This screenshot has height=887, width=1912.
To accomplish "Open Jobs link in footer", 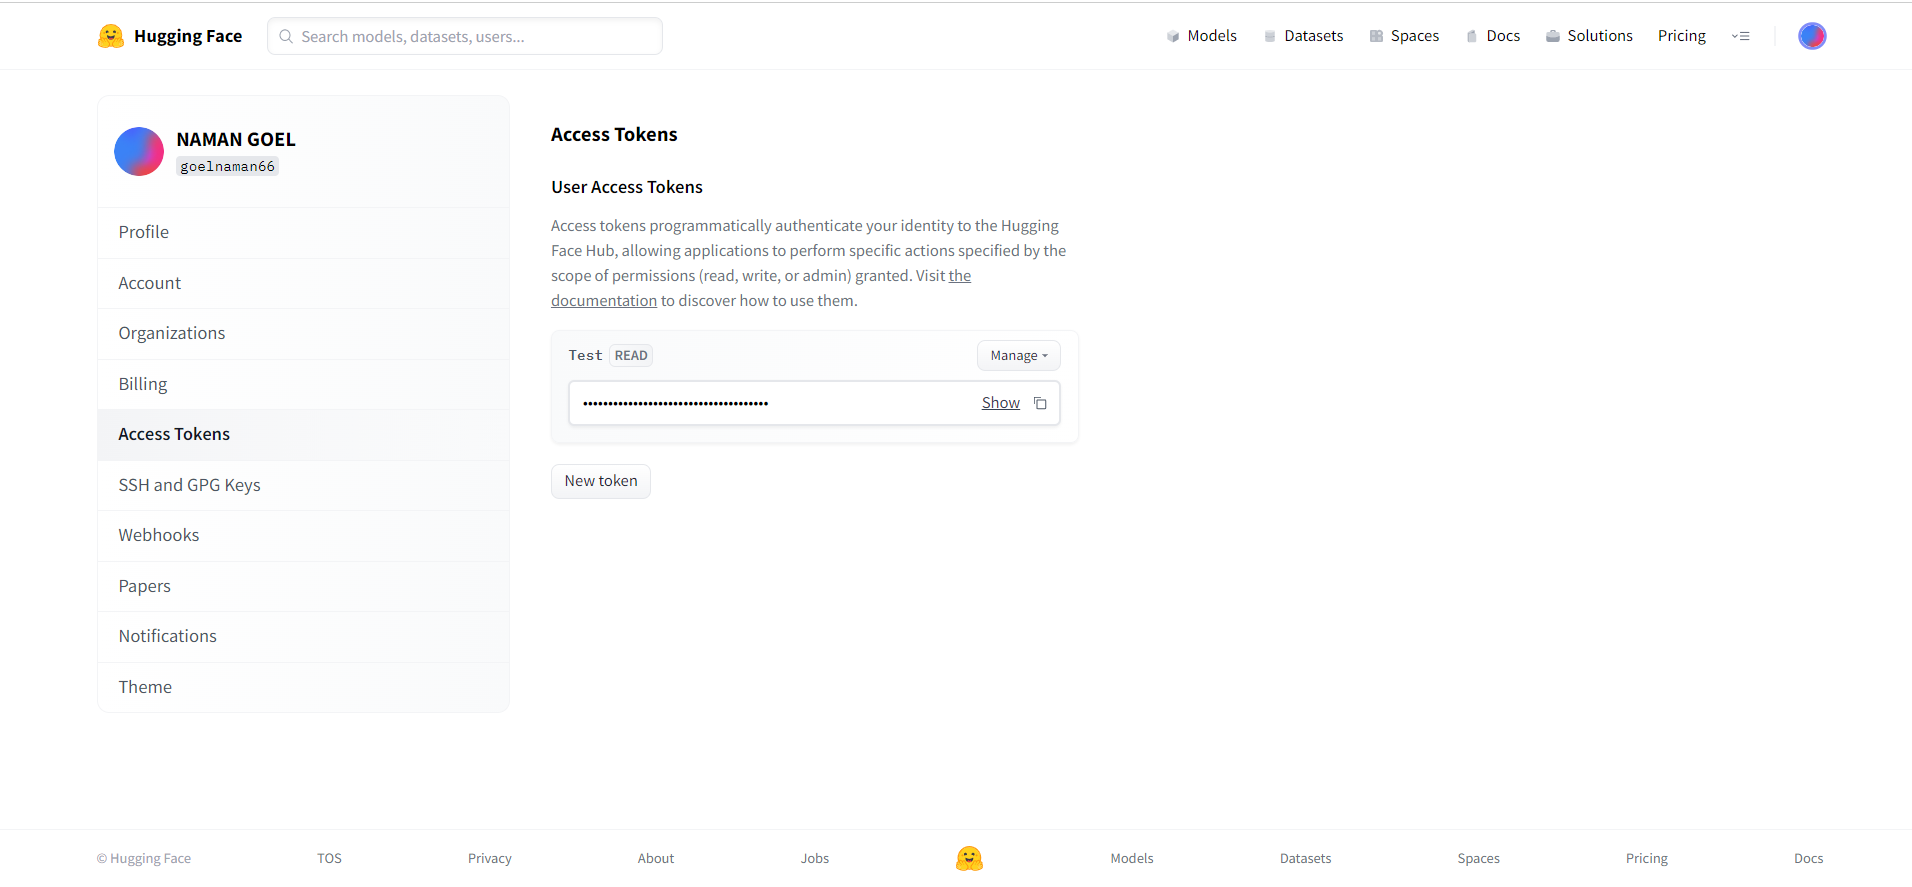I will click(x=815, y=858).
